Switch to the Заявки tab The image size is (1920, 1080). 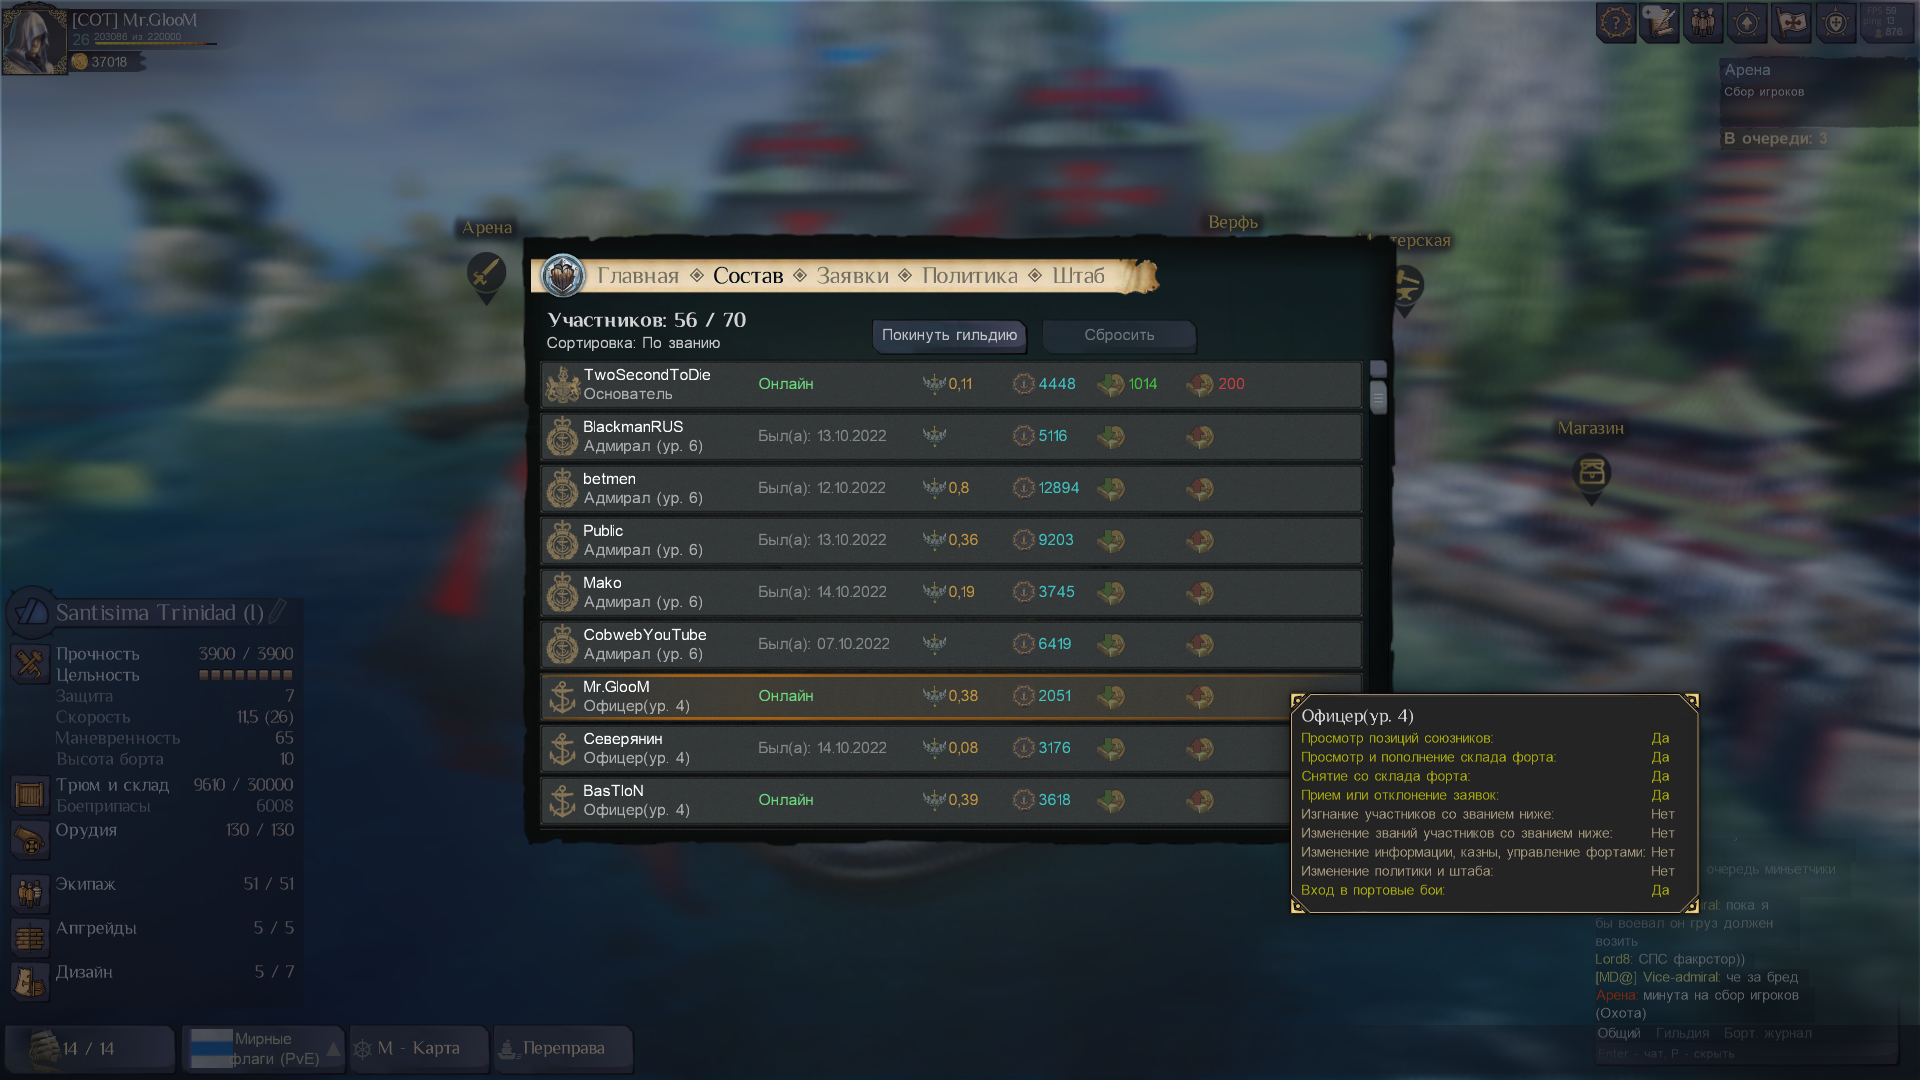pos(852,276)
